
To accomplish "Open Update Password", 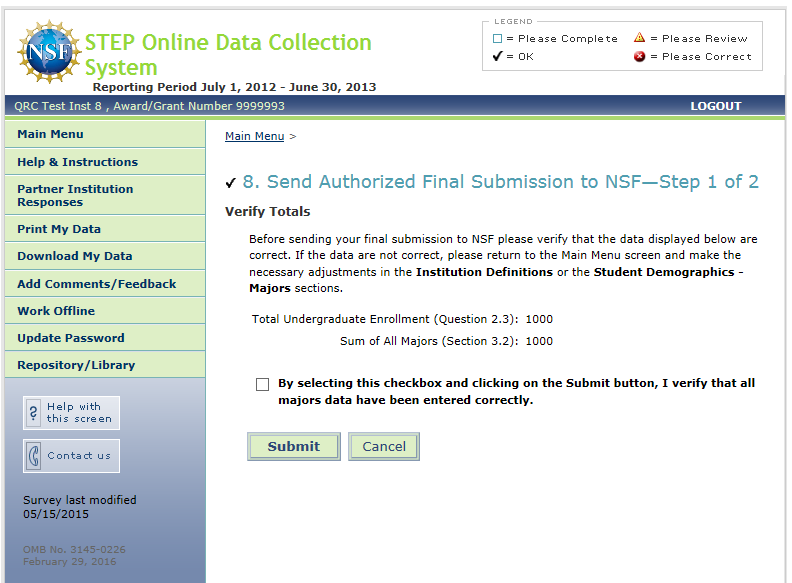I will 105,338.
